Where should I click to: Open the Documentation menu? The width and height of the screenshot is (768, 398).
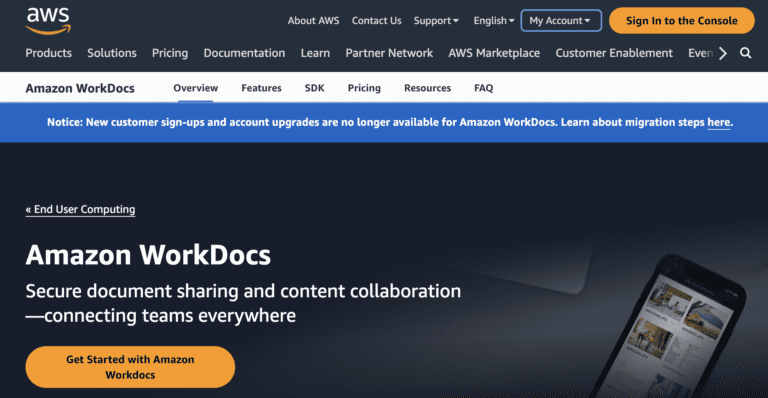(x=244, y=53)
